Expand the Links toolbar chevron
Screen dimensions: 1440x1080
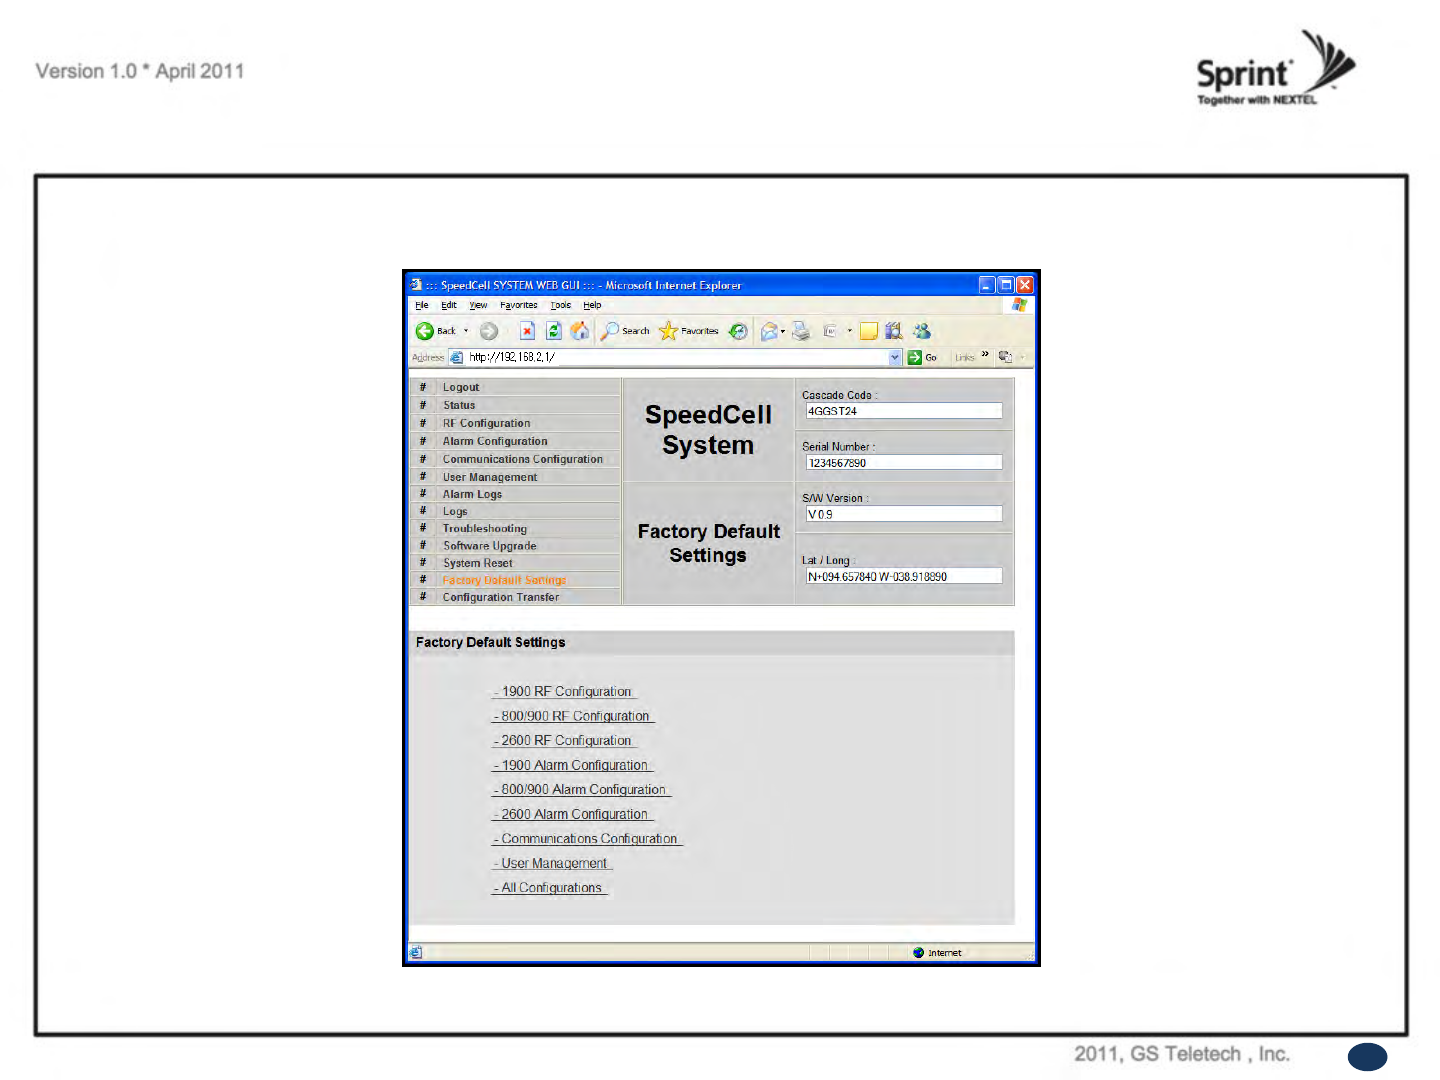click(985, 354)
